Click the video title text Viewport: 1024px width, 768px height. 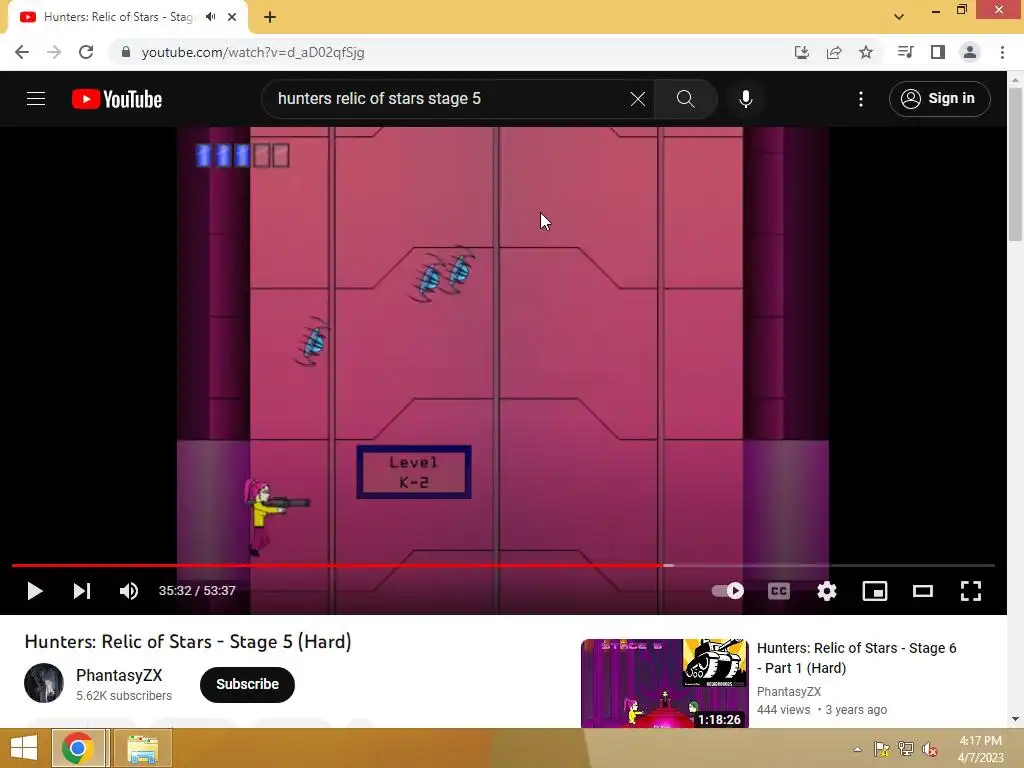click(x=188, y=642)
